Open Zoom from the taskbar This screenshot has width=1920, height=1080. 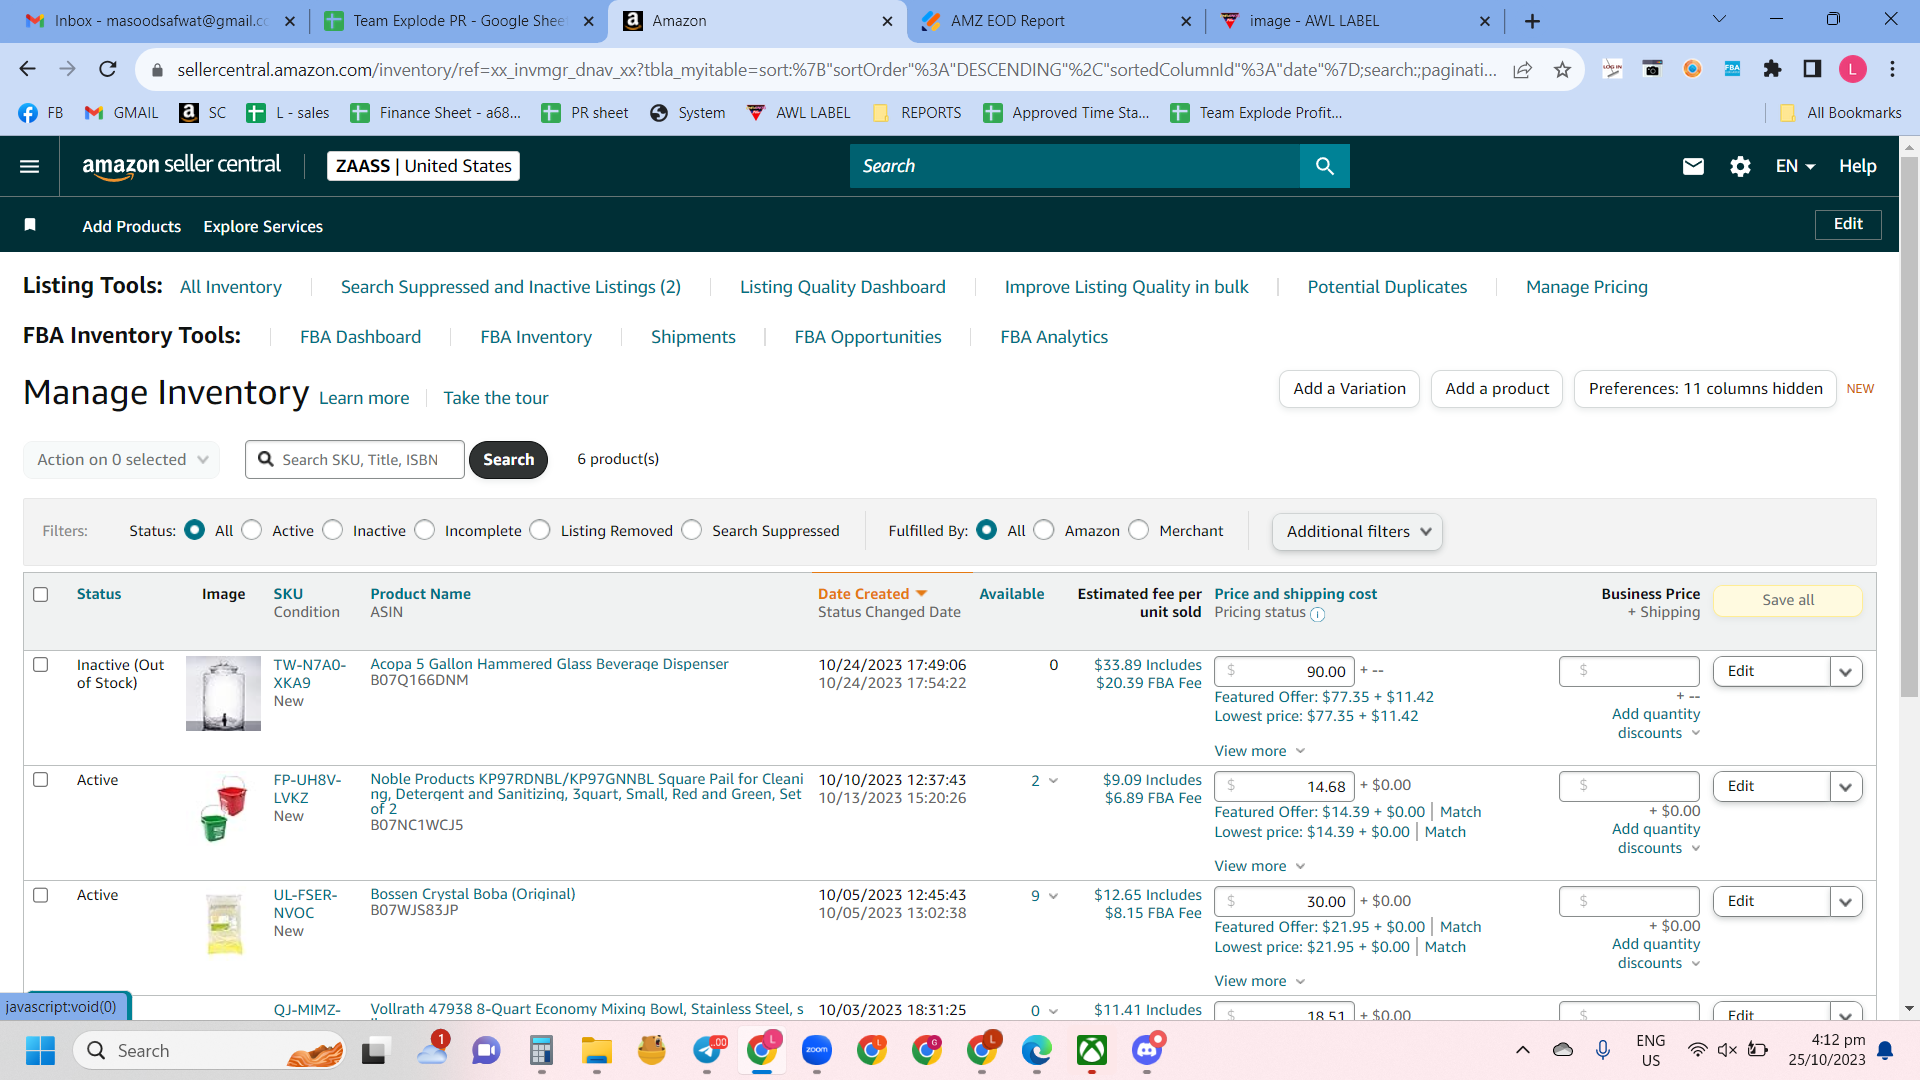tap(817, 1050)
